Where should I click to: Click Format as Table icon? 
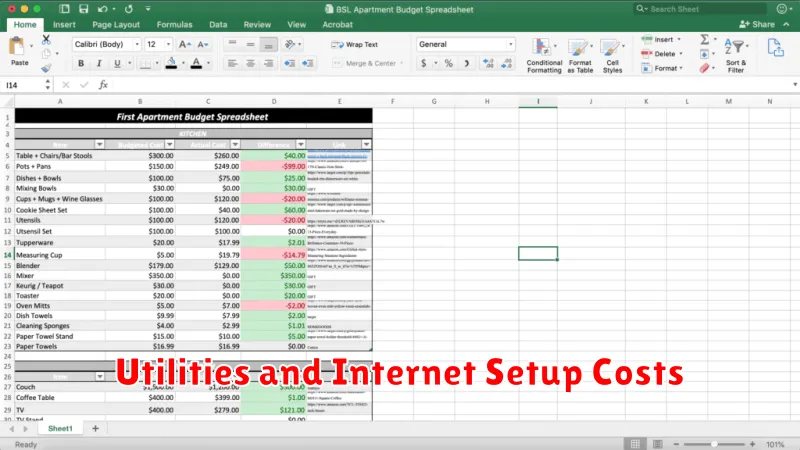point(580,55)
